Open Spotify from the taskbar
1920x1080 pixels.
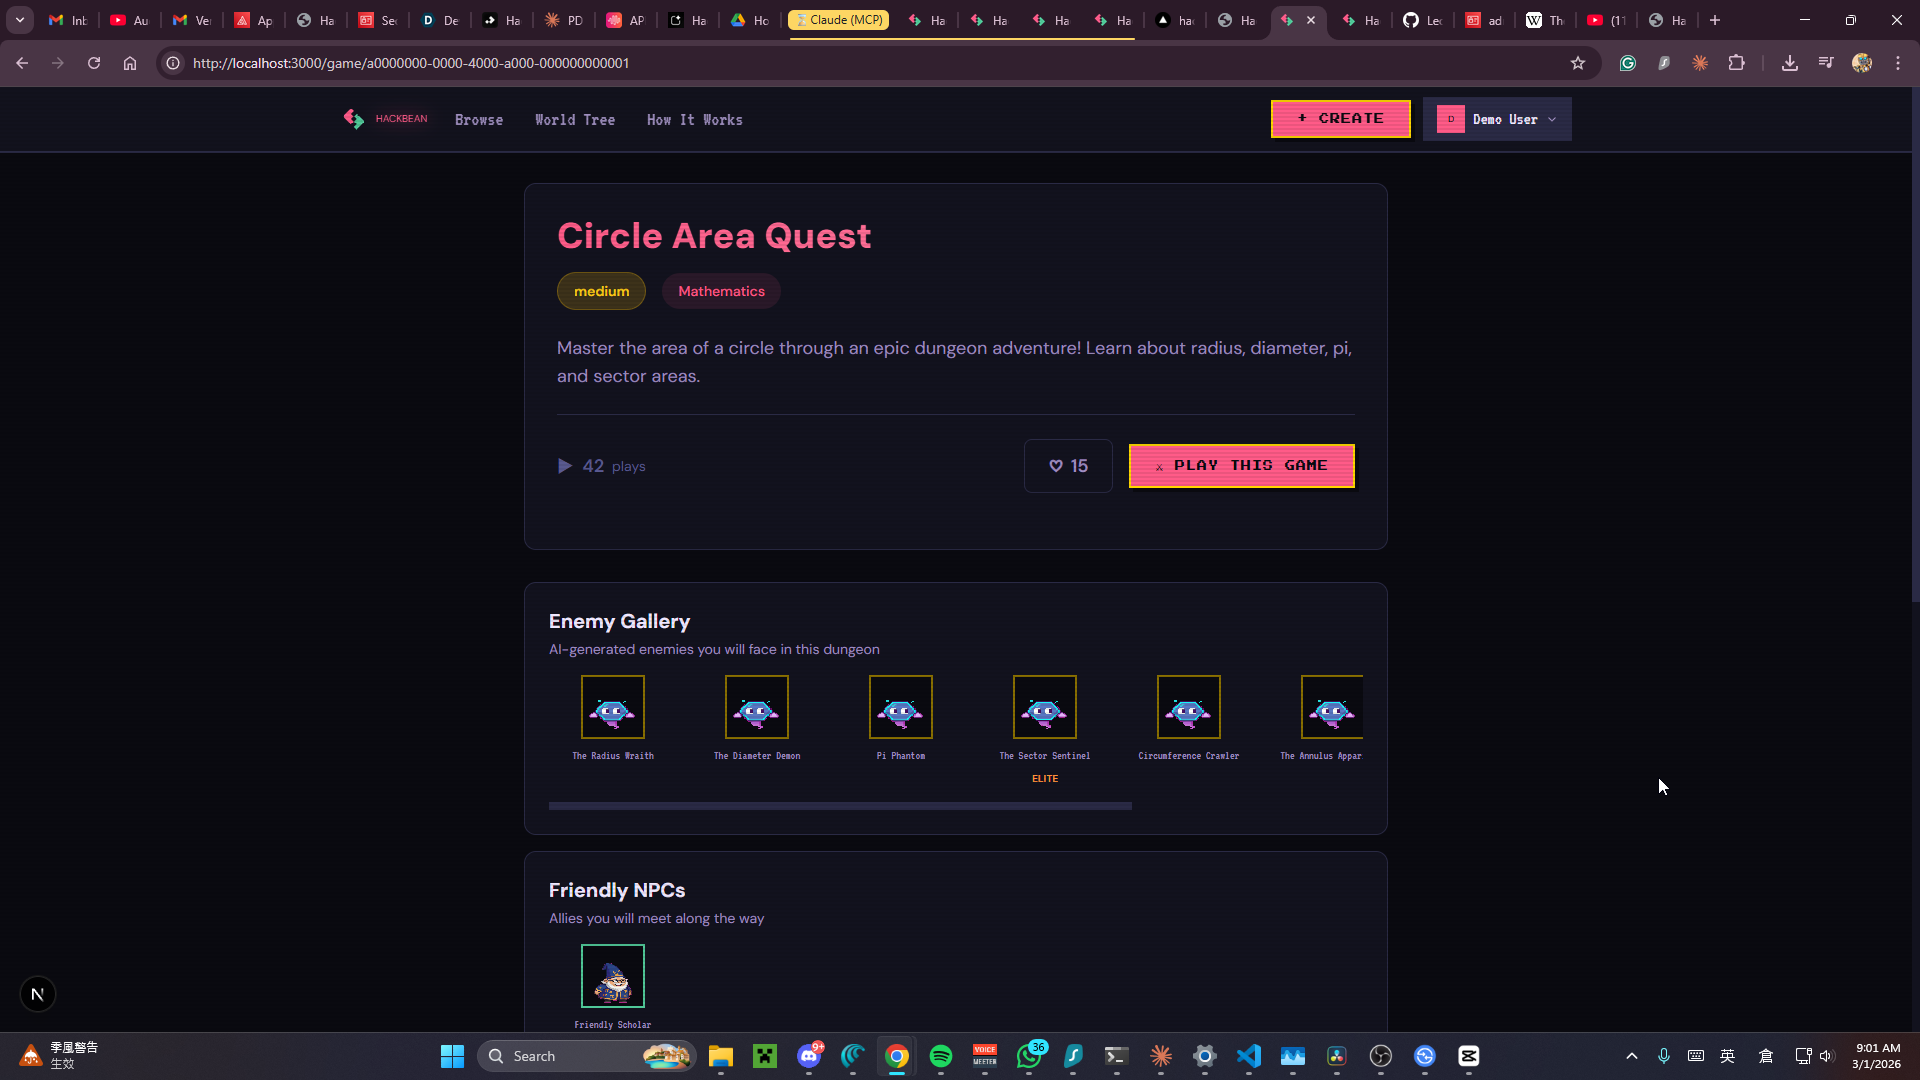941,1056
